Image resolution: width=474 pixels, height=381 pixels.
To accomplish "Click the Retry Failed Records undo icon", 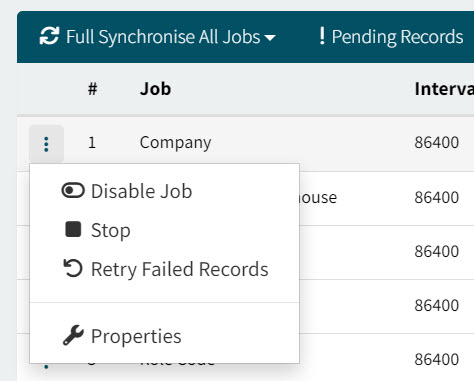I will [x=73, y=268].
